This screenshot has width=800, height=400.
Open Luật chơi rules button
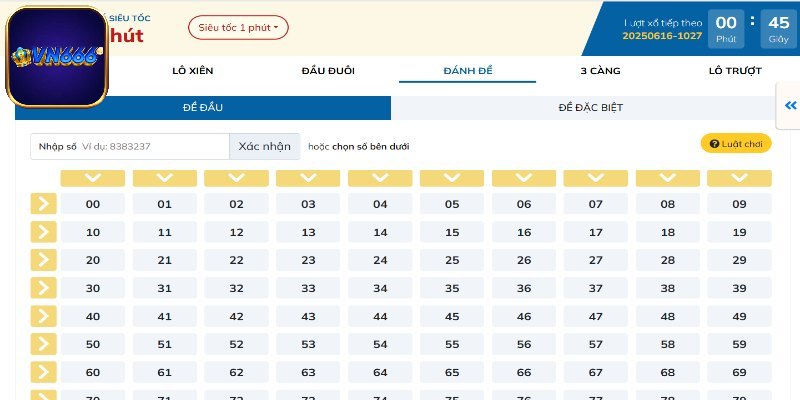(x=735, y=144)
